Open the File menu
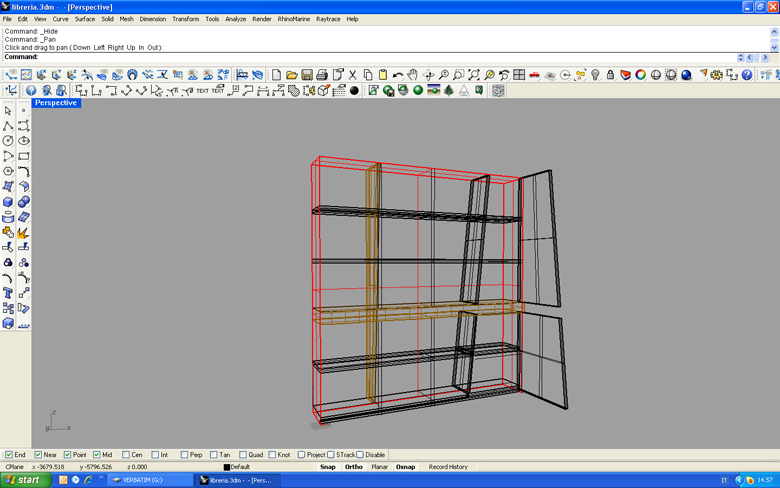This screenshot has width=780, height=488. click(7, 19)
